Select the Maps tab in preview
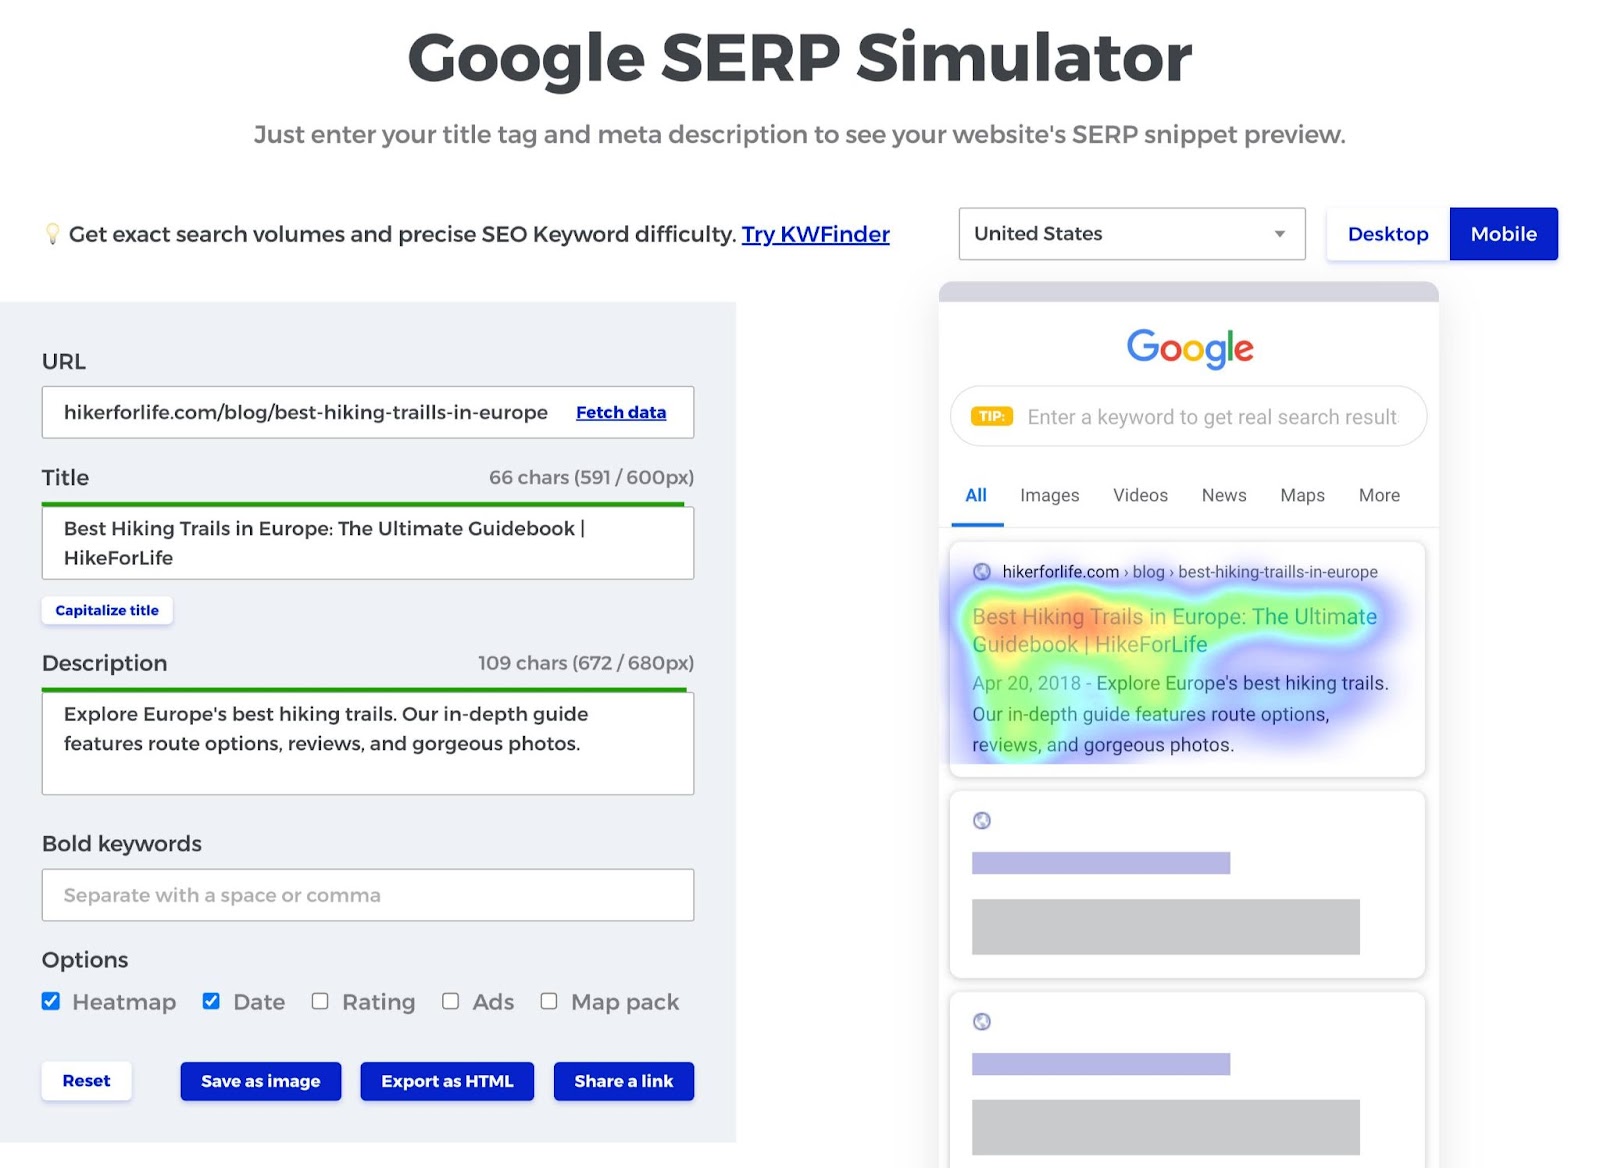Viewport: 1600px width, 1168px height. 1303,495
